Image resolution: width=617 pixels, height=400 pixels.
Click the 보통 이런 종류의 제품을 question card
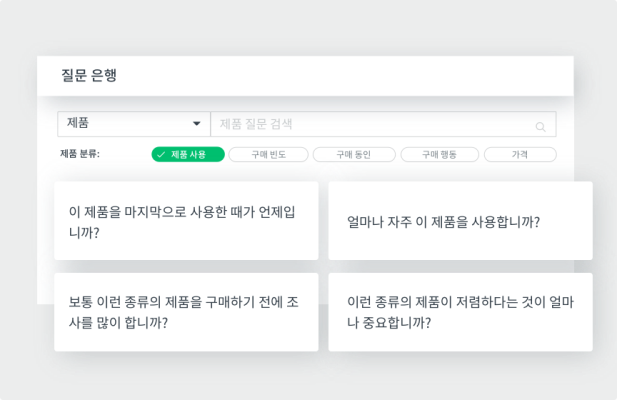[x=186, y=312]
